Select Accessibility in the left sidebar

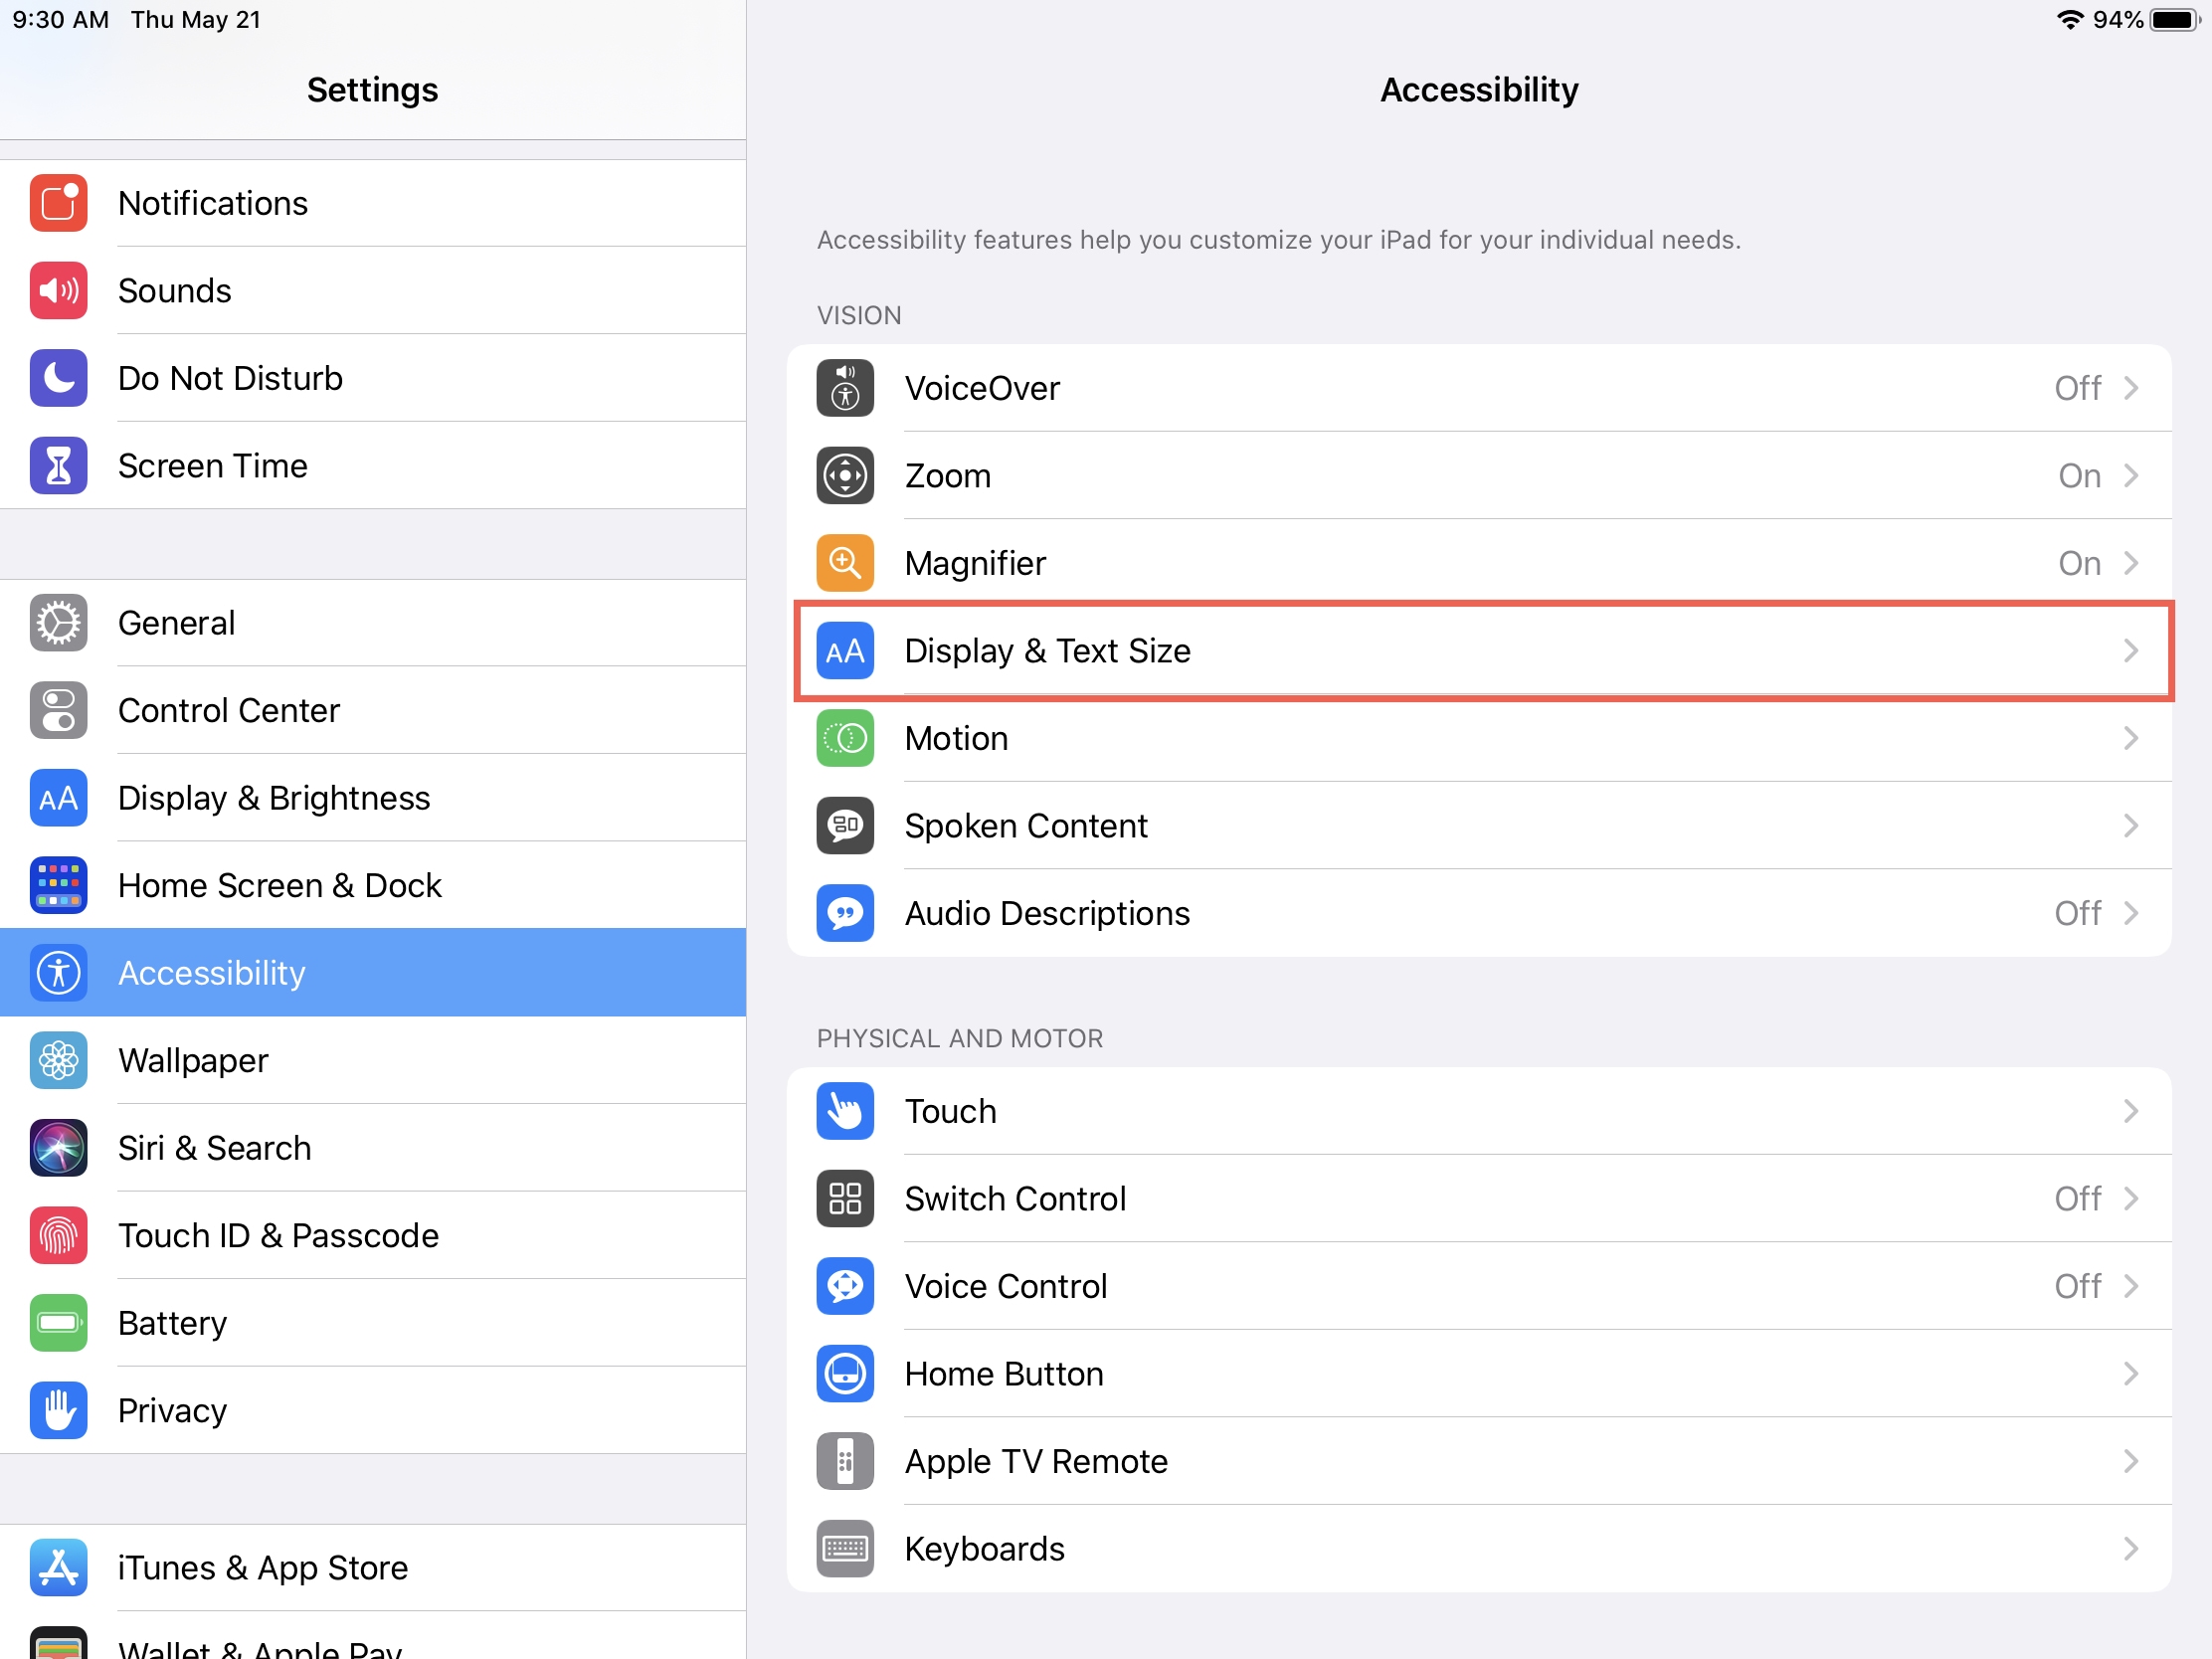373,971
